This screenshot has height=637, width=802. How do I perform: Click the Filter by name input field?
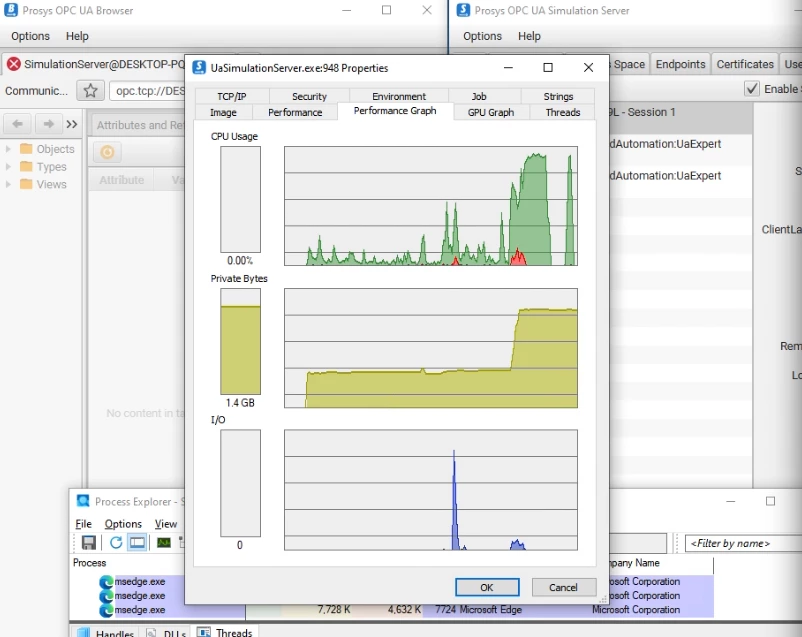(742, 543)
